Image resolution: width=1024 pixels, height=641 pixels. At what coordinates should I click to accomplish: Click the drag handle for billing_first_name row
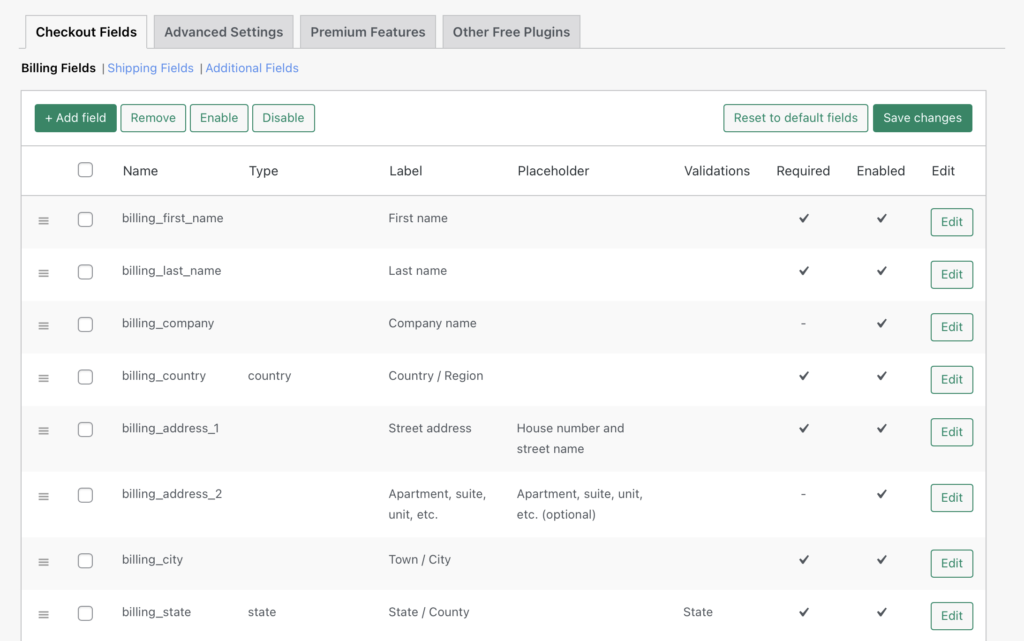click(x=43, y=221)
